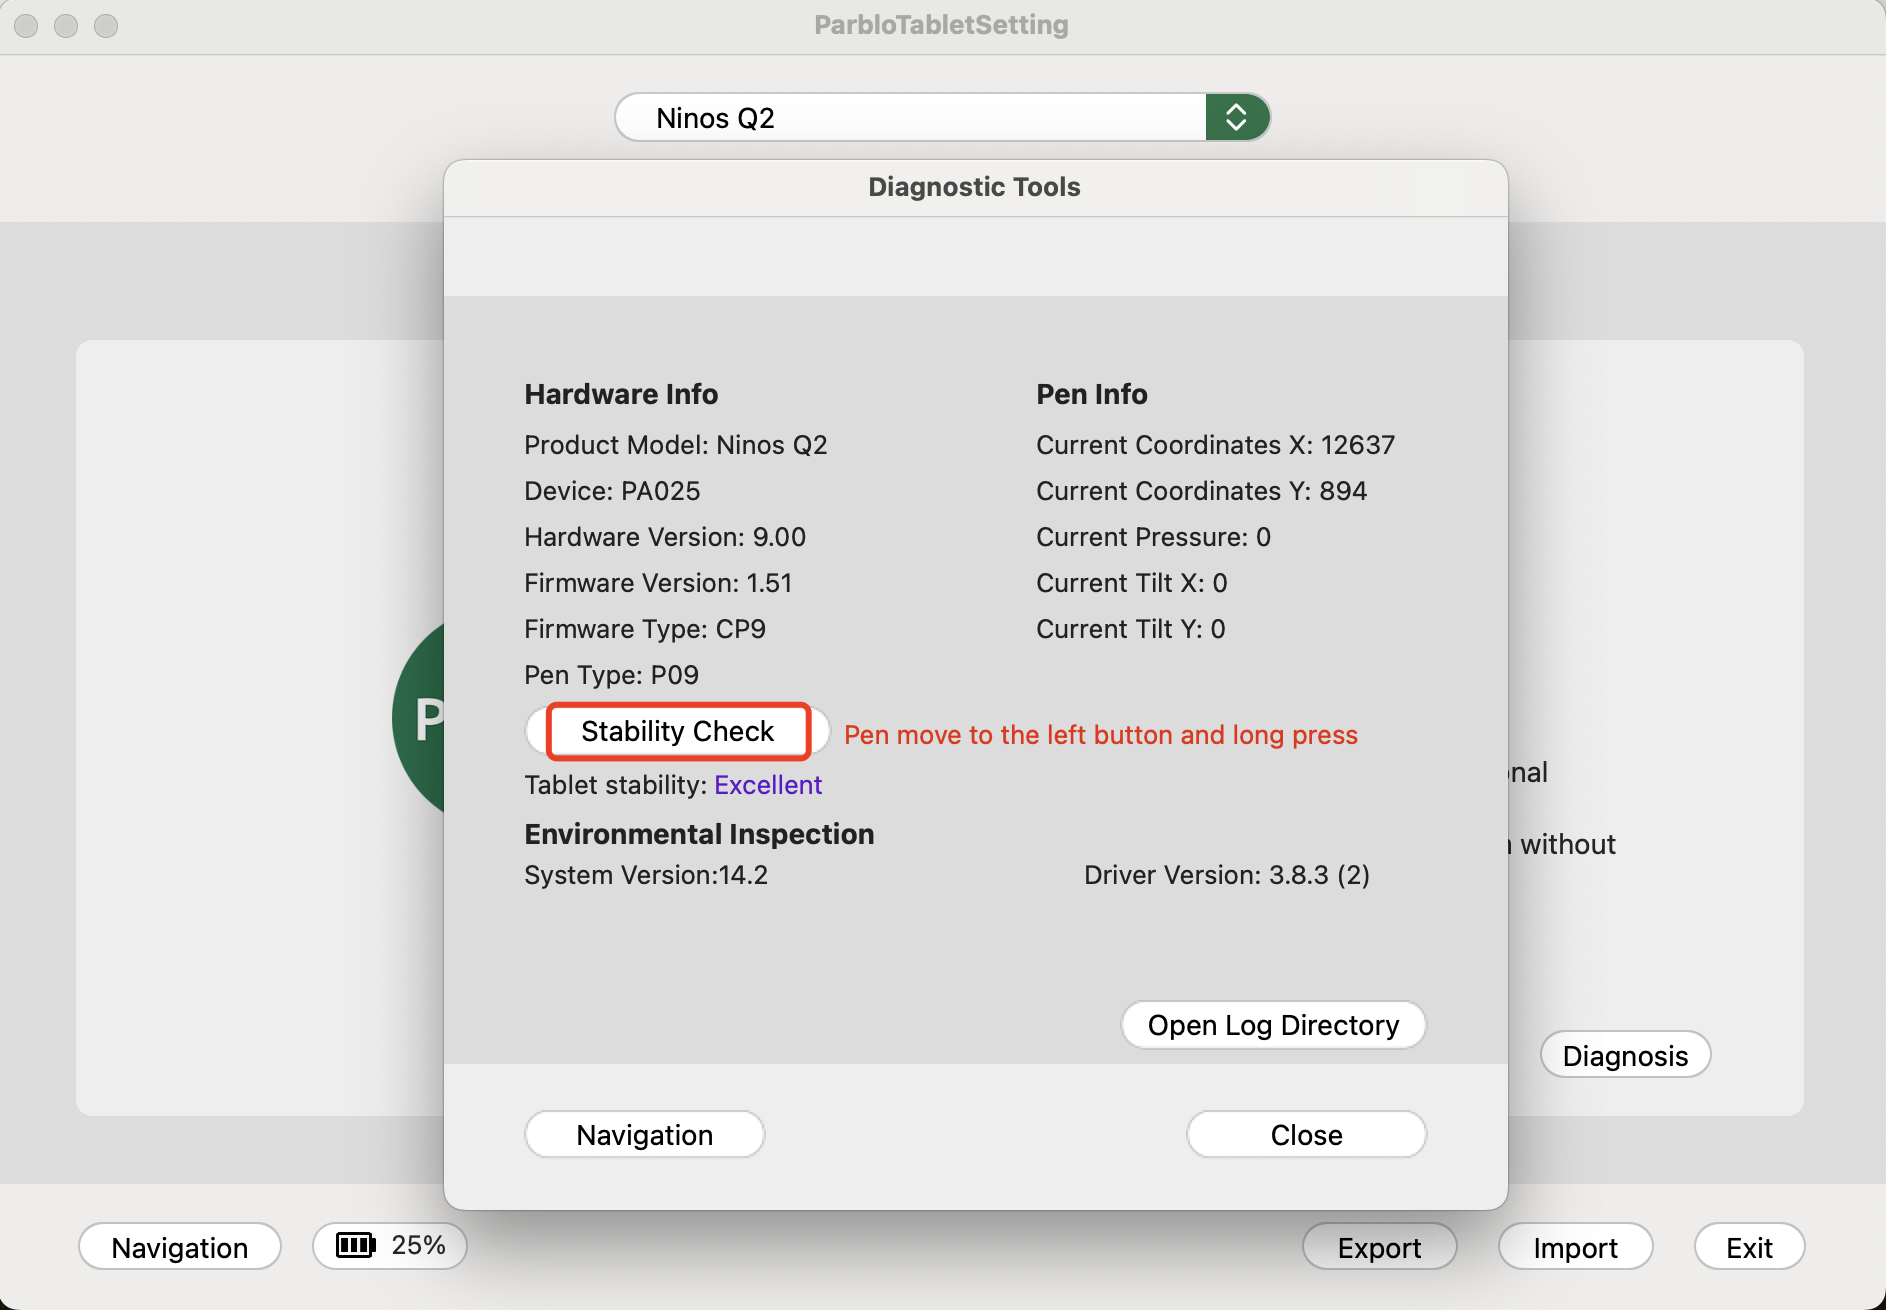1886x1310 pixels.
Task: Open the Ninos Q2 device dropdown
Action: pos(942,118)
